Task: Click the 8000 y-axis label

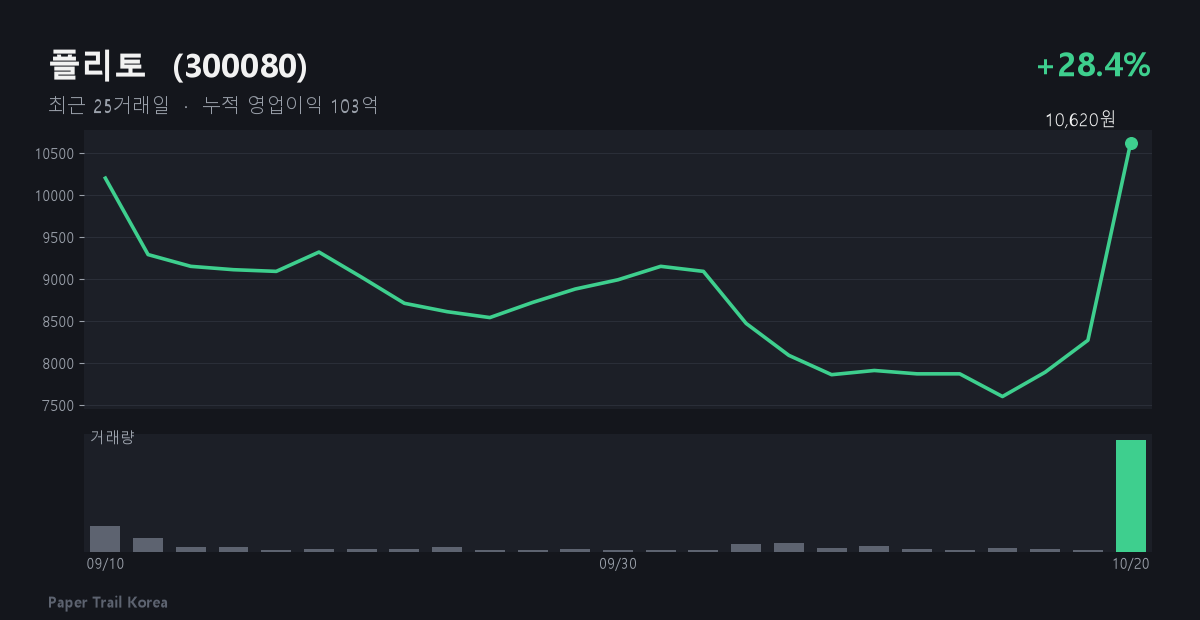Action: (x=60, y=364)
